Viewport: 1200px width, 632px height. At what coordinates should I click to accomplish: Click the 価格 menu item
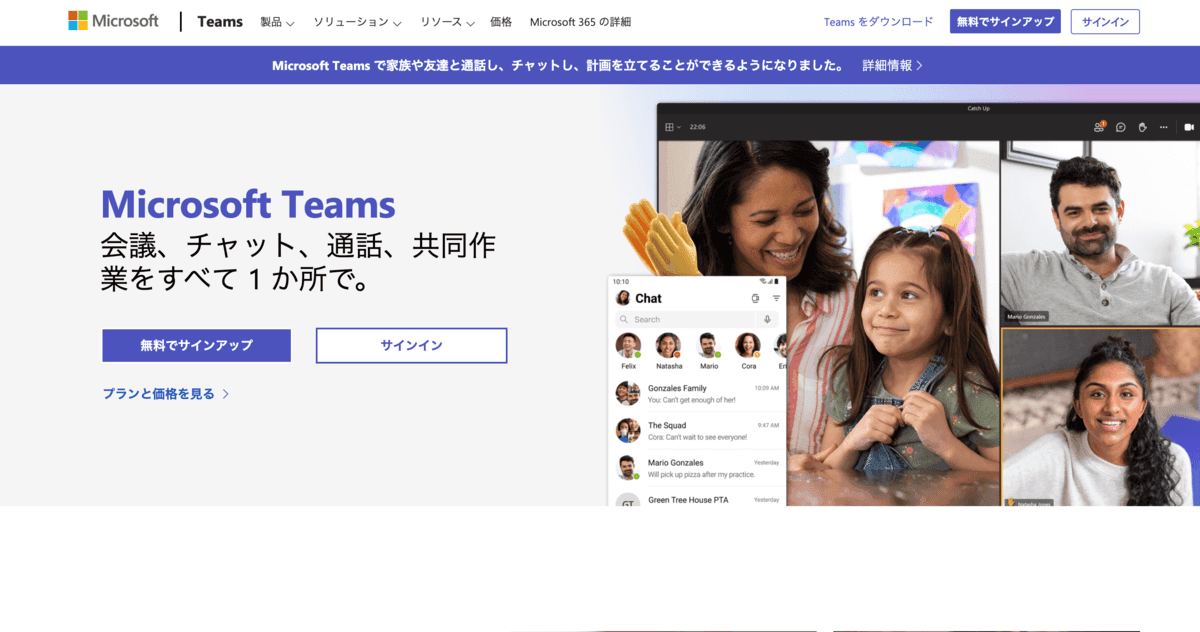[500, 21]
